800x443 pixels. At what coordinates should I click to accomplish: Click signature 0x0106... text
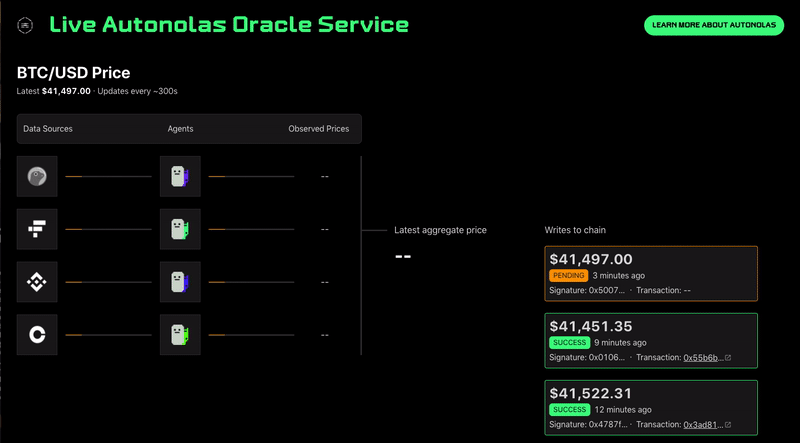coord(587,357)
